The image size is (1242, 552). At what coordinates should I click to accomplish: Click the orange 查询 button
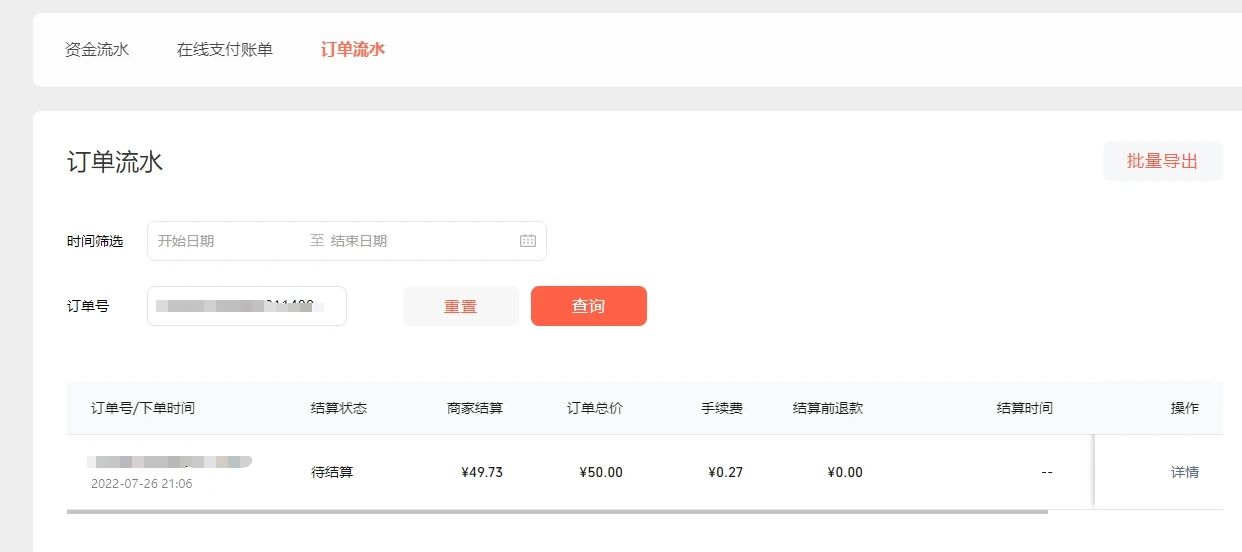589,306
